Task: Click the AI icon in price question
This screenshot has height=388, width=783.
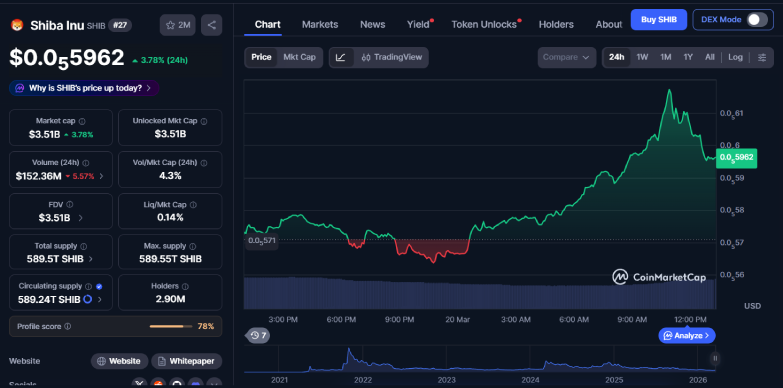Action: pos(19,88)
